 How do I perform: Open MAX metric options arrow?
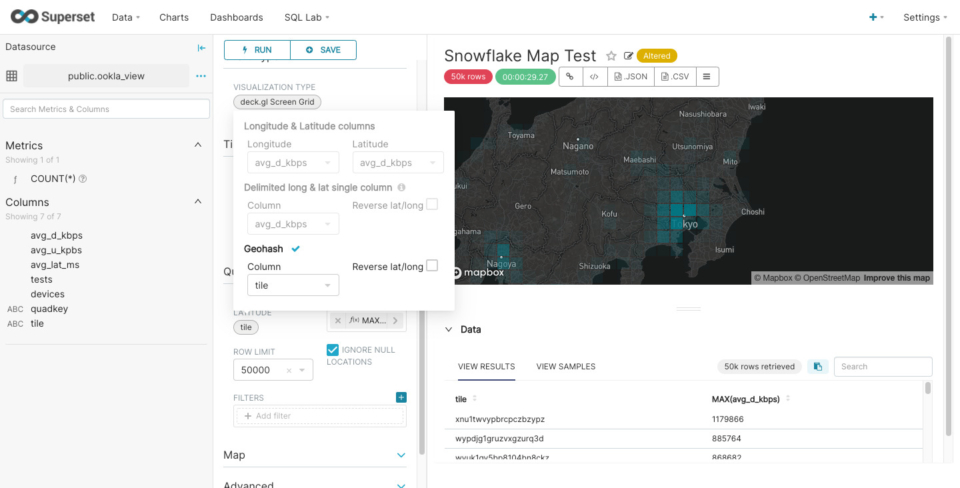click(396, 320)
